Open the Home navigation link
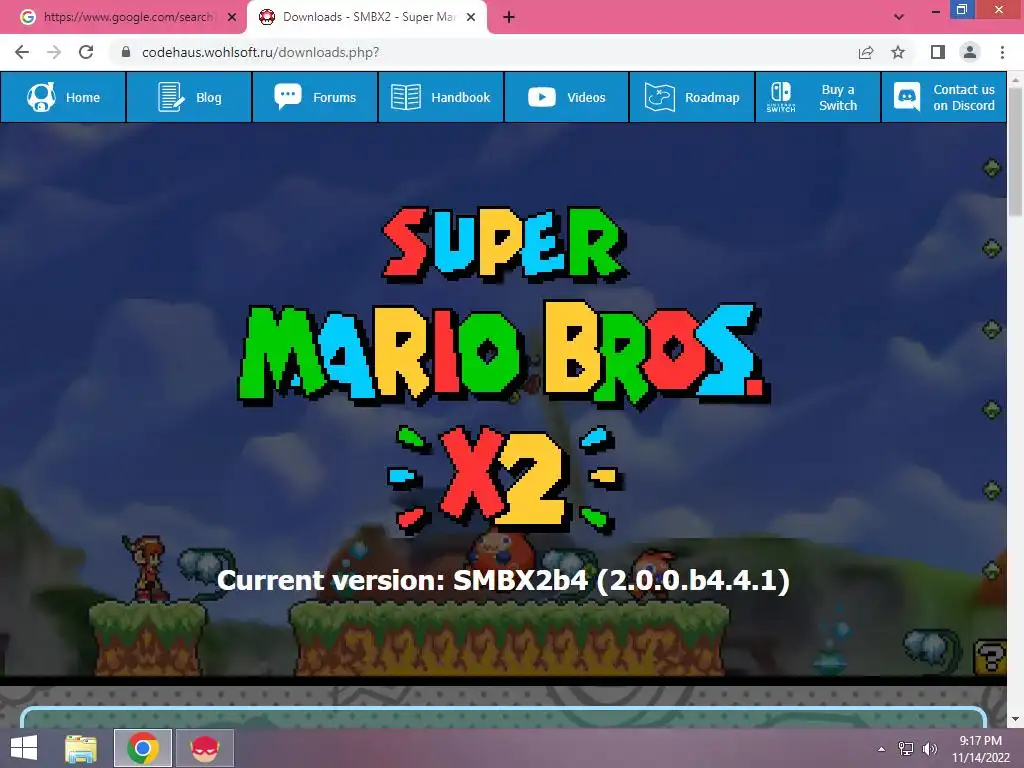Viewport: 1024px width, 768px height. coord(63,97)
